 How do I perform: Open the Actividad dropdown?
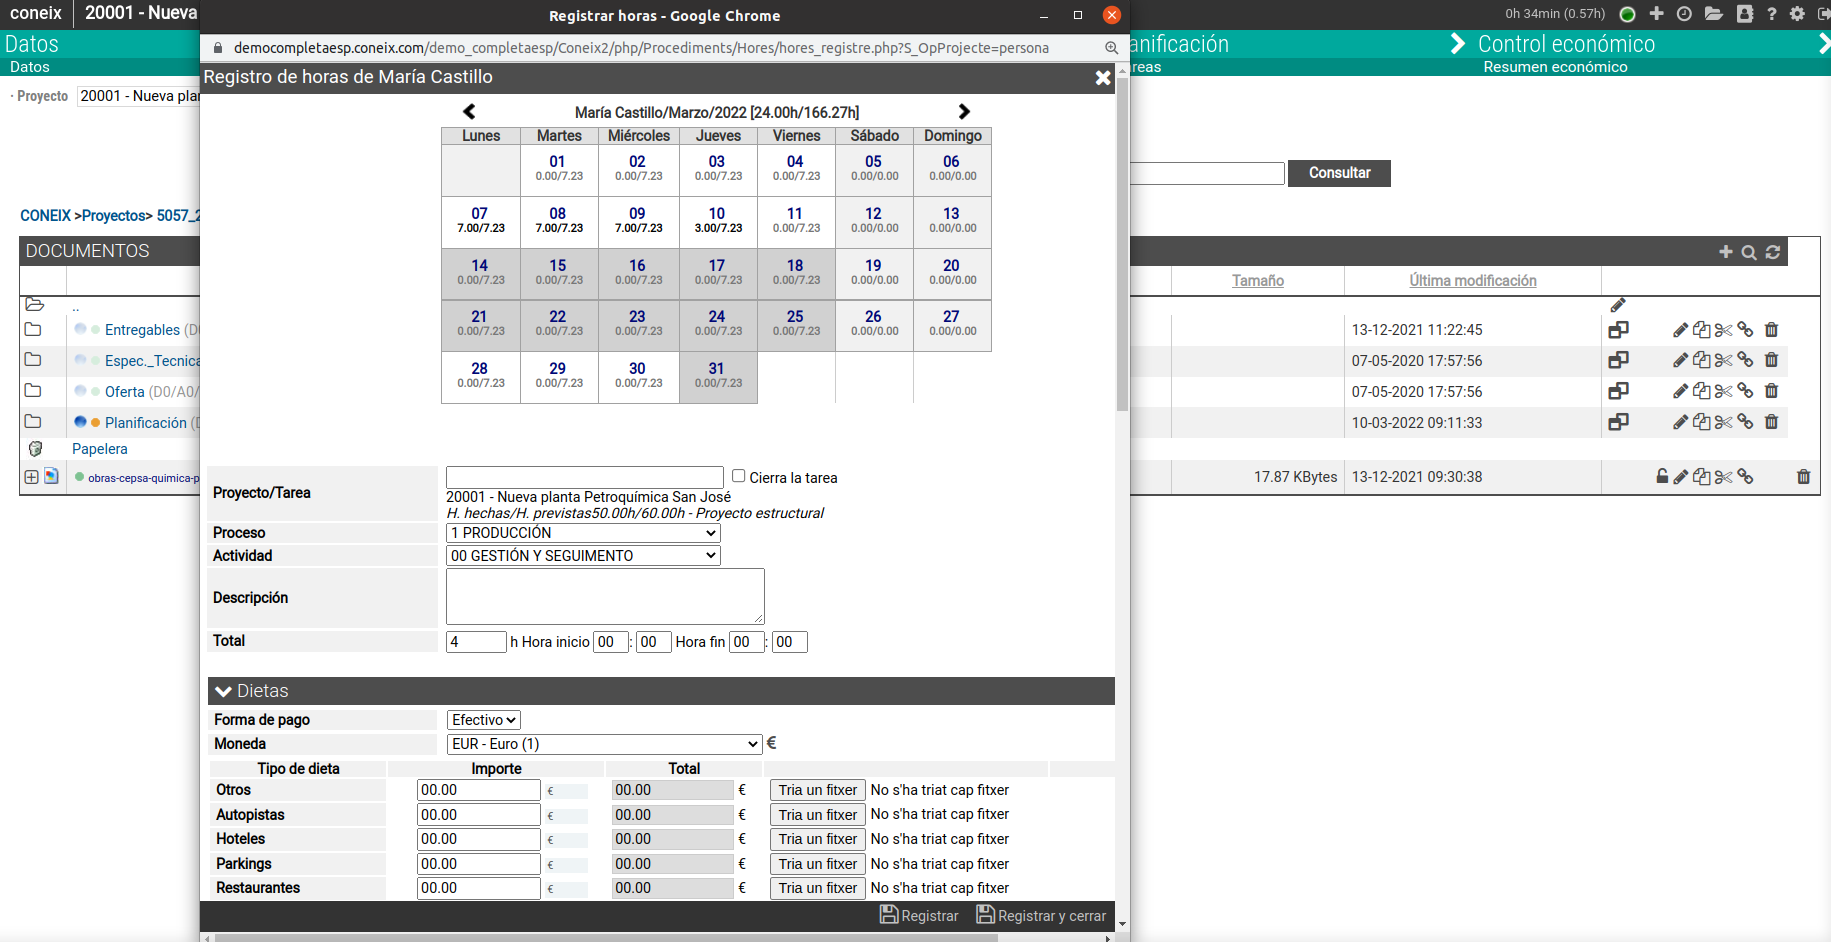click(x=583, y=556)
